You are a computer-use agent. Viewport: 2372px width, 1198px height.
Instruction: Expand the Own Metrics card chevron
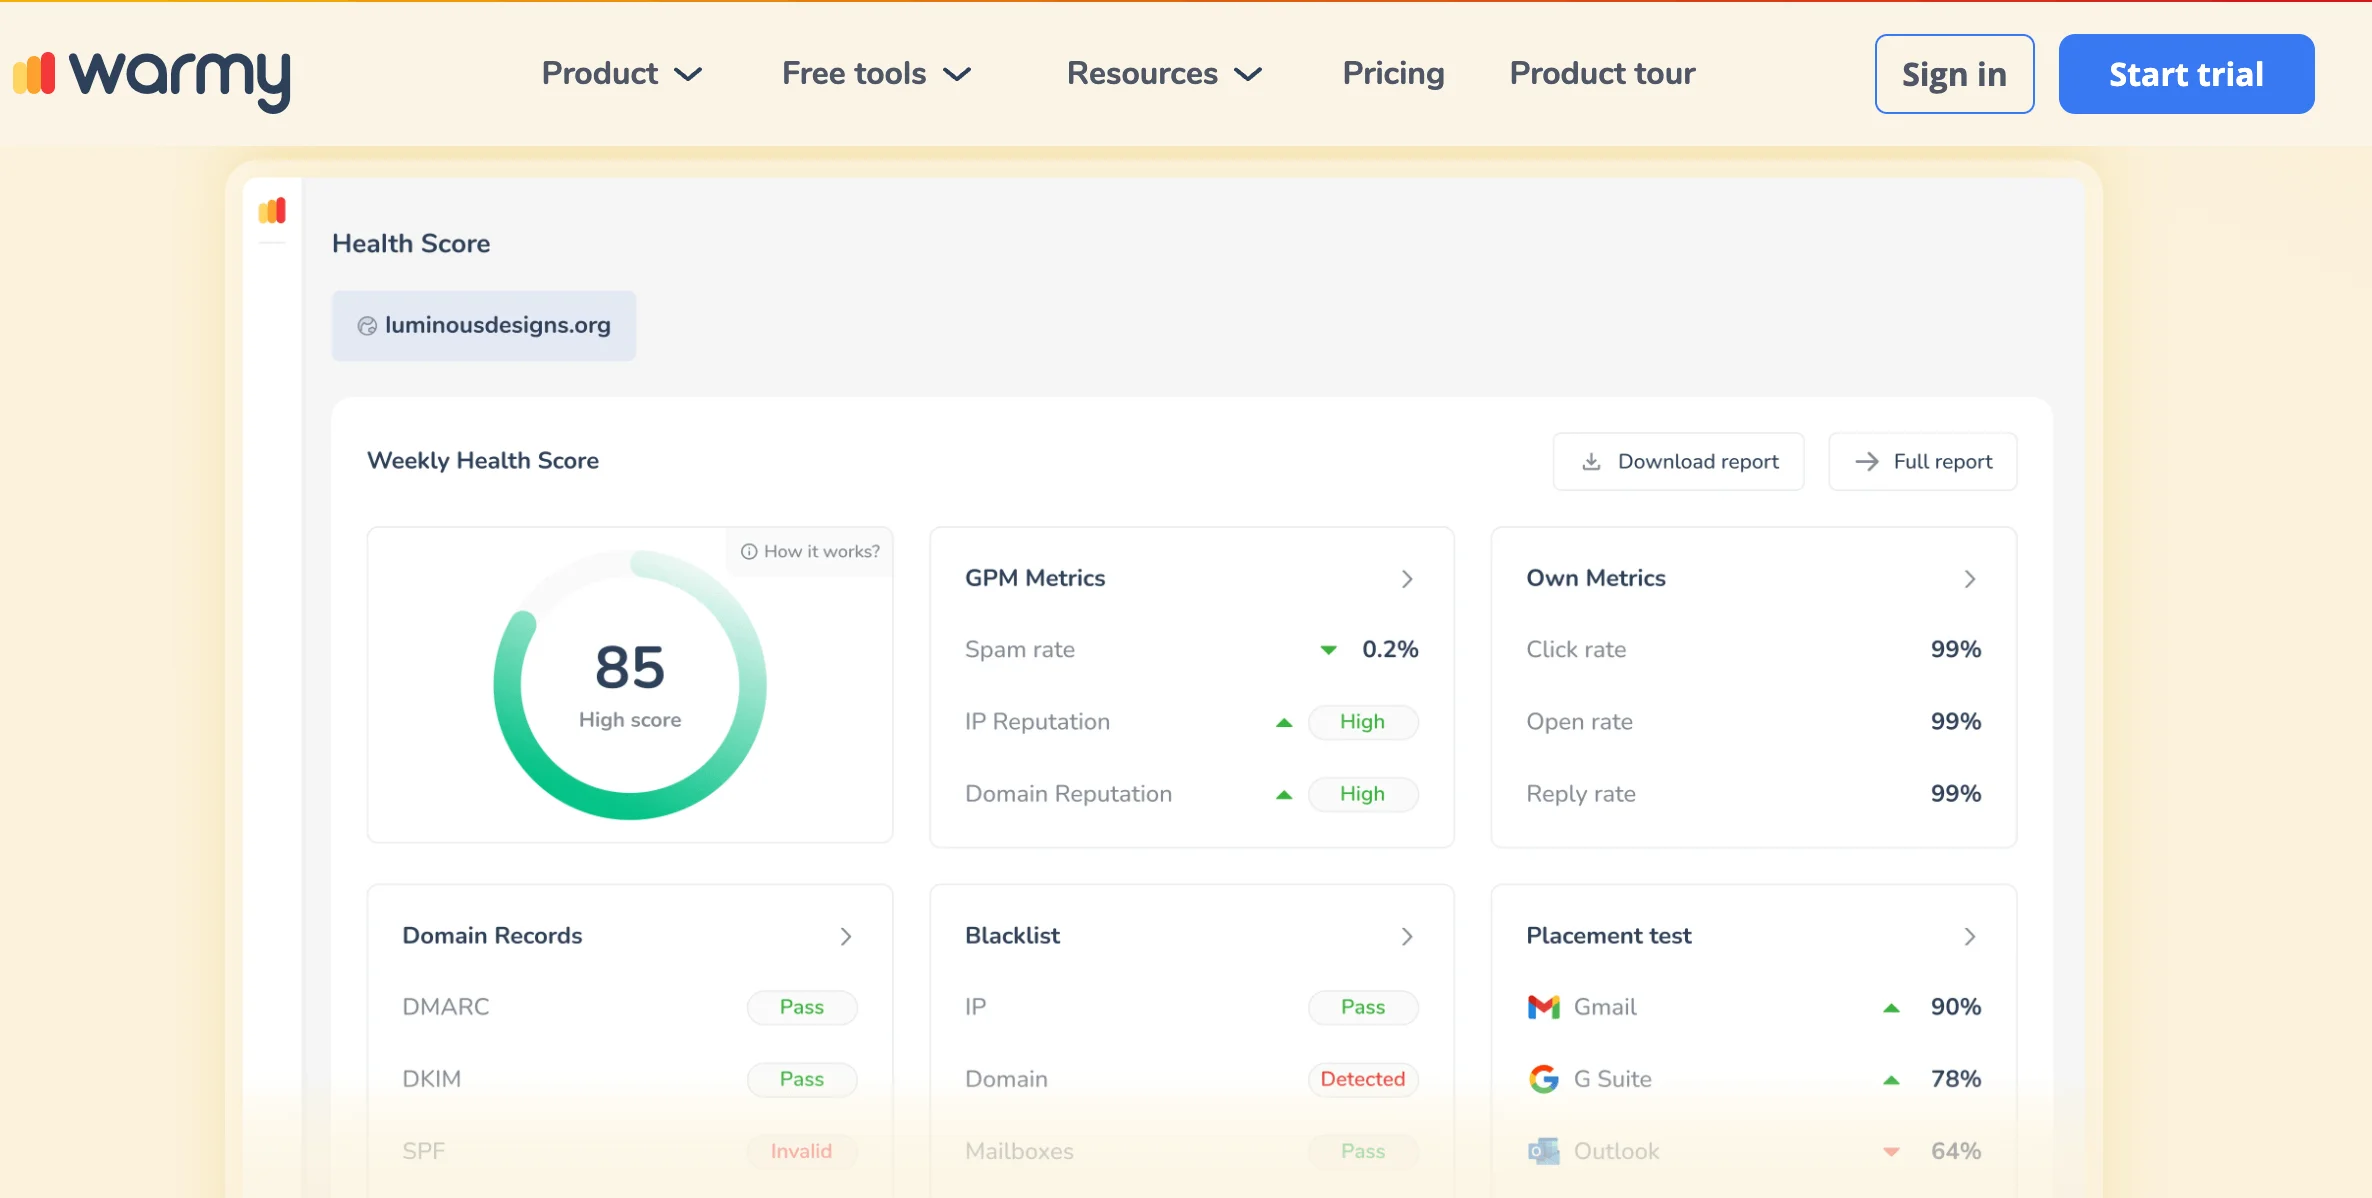(1969, 579)
